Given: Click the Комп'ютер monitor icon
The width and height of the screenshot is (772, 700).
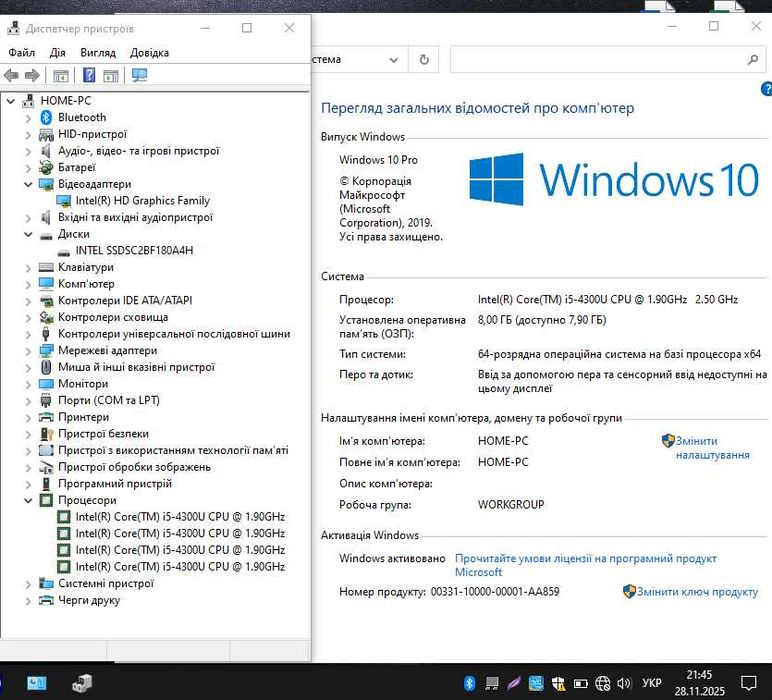Looking at the screenshot, I should [x=46, y=284].
